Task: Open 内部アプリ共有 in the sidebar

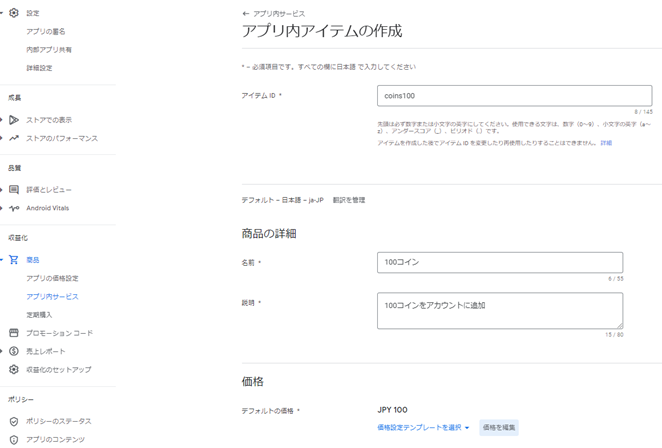Action: tap(49, 50)
